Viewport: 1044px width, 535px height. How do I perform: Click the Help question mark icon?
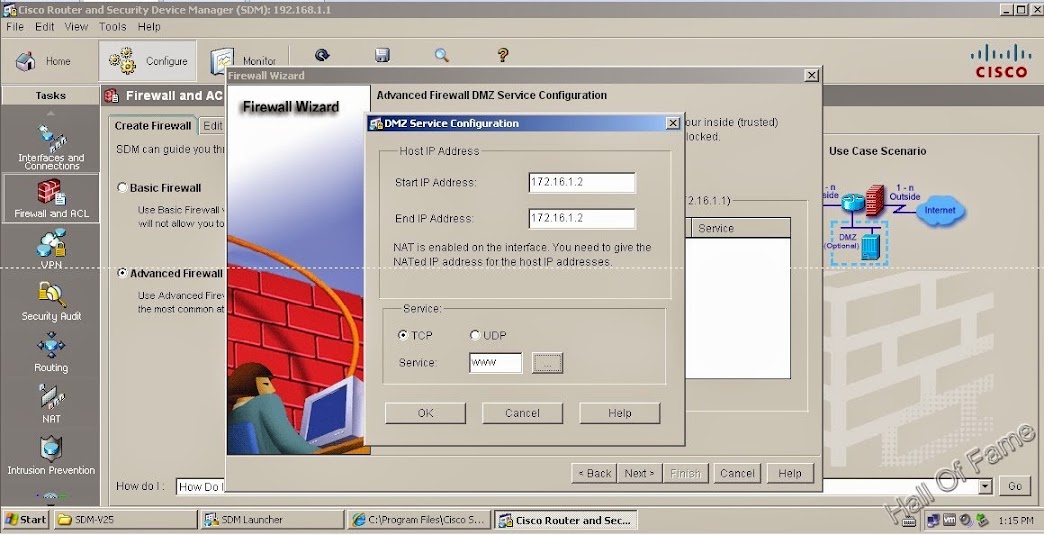[503, 55]
